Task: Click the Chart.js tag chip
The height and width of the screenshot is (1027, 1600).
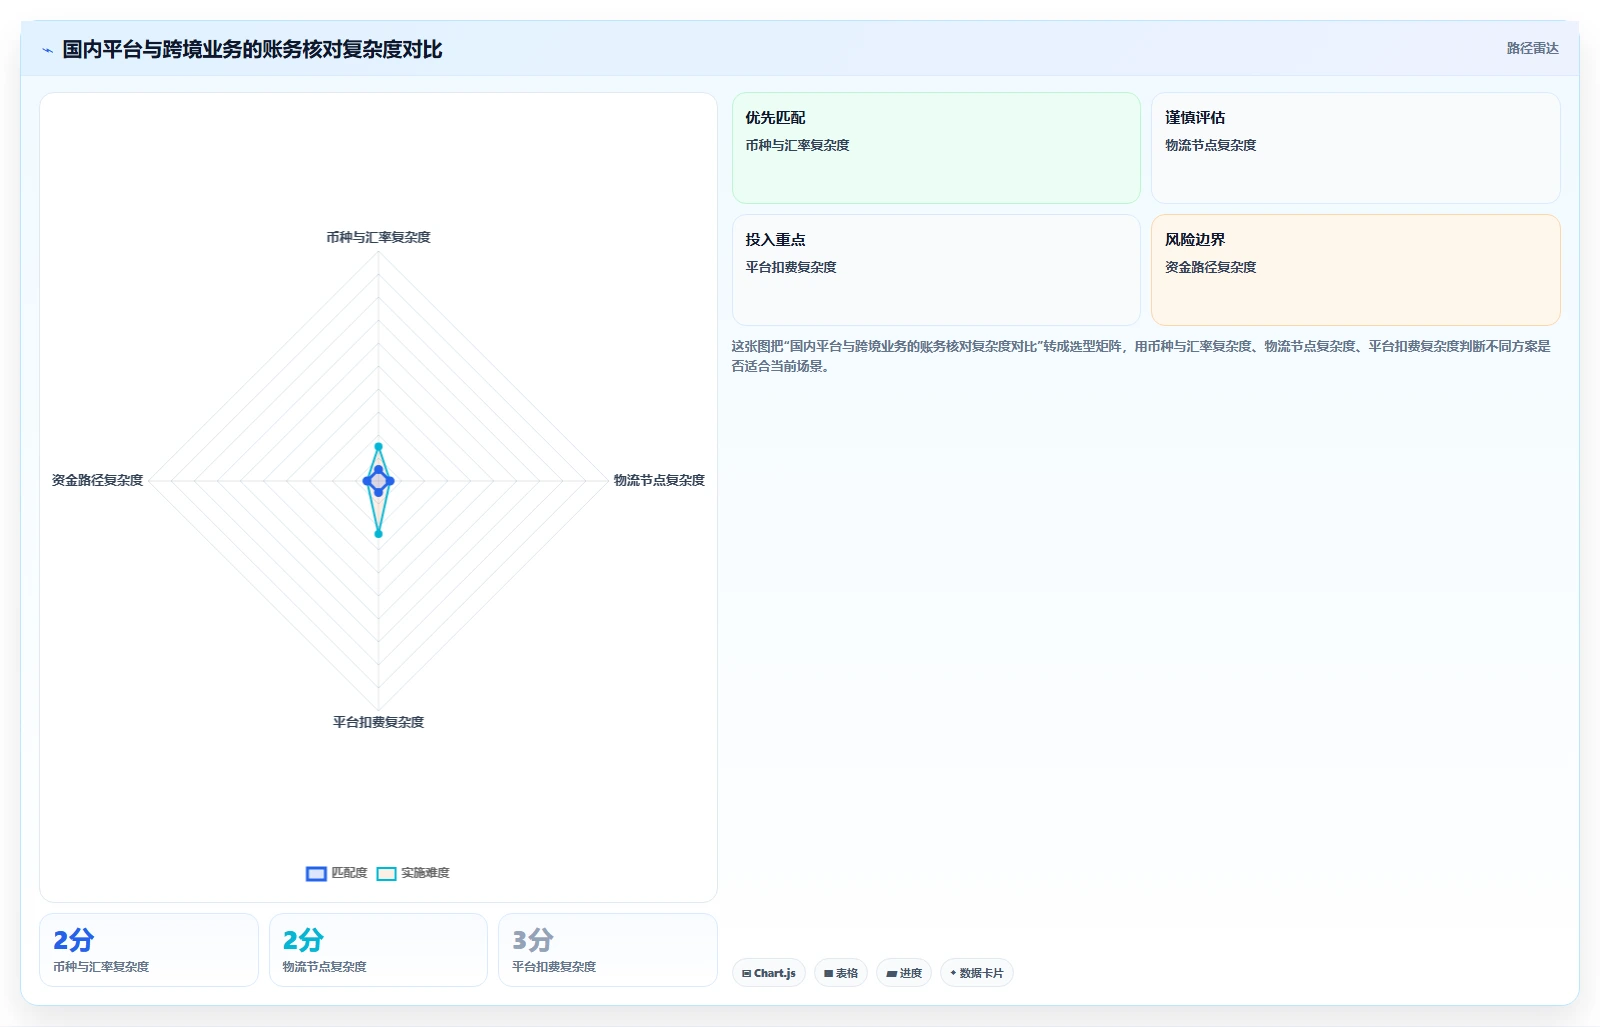Action: [x=769, y=973]
